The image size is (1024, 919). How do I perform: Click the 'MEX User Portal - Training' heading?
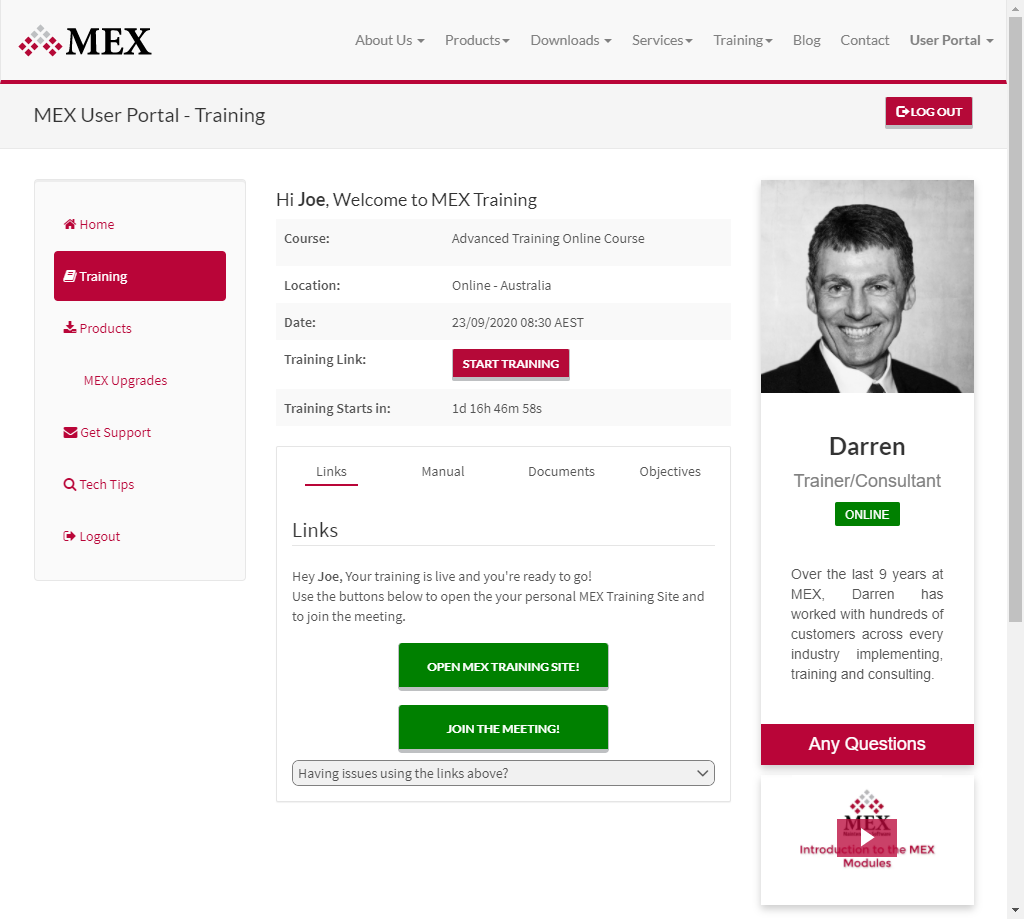click(x=150, y=115)
